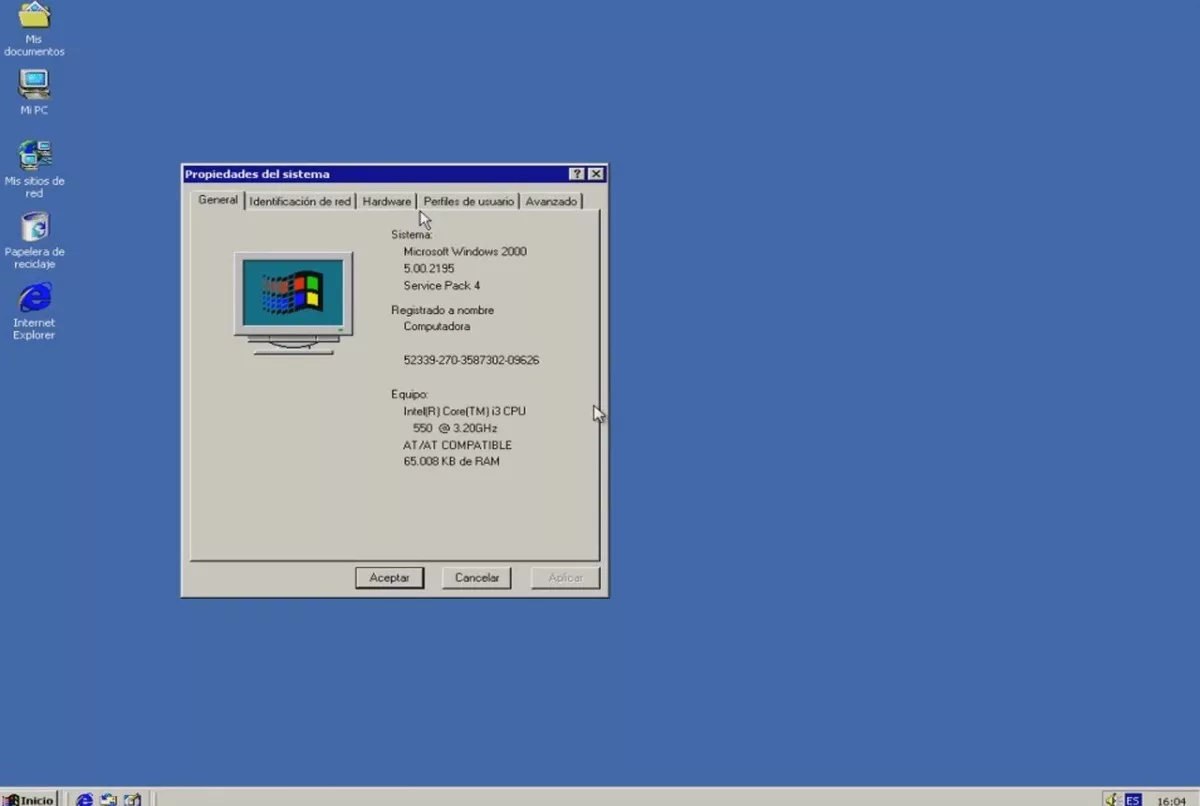Select the Internet Explorer desktop icon
This screenshot has height=806, width=1200.
[x=34, y=311]
